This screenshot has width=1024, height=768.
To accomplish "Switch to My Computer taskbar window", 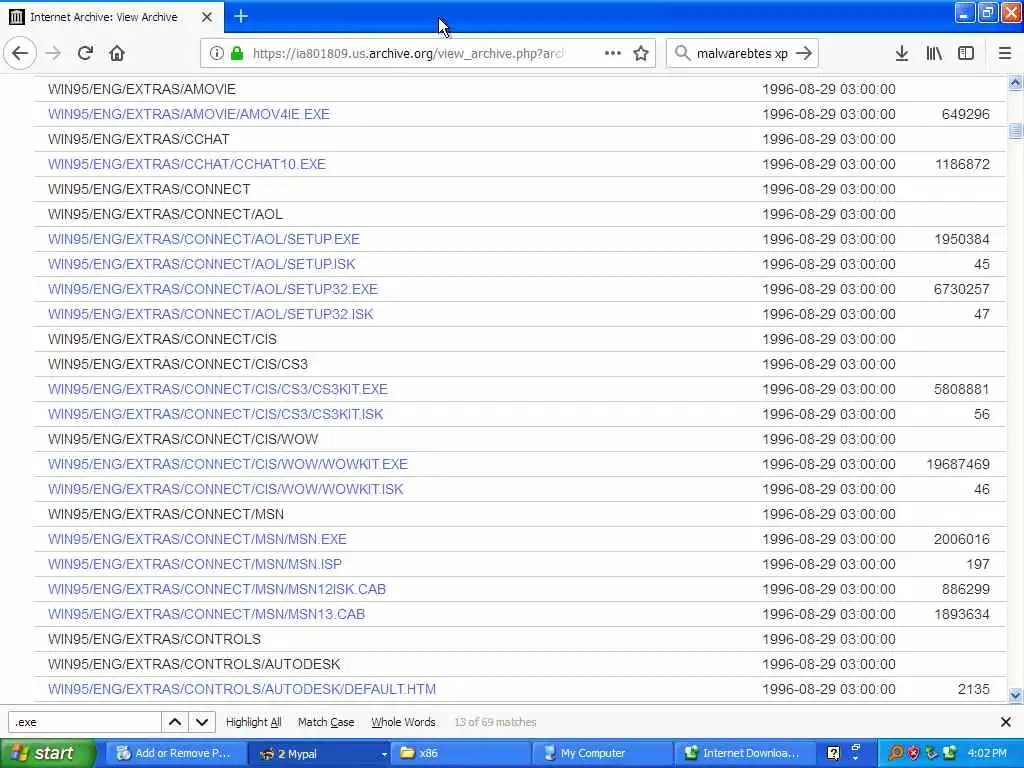I will pos(602,753).
